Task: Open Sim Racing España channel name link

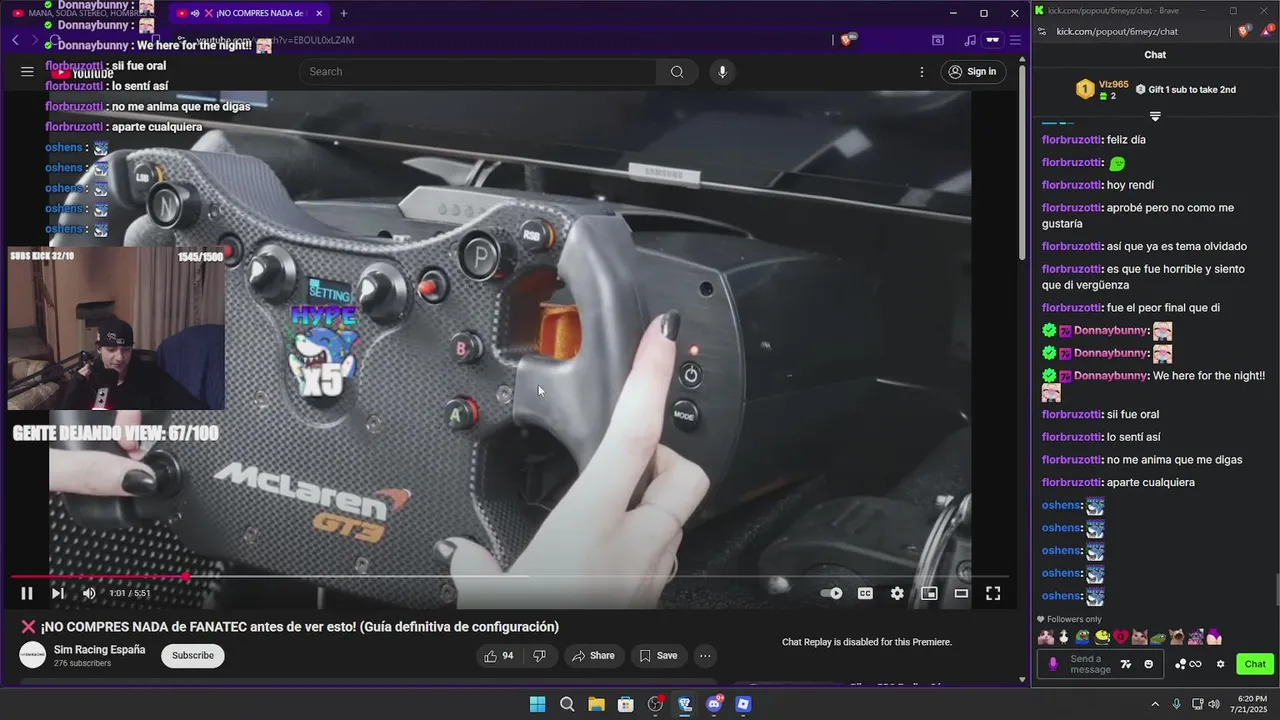Action: [99, 650]
